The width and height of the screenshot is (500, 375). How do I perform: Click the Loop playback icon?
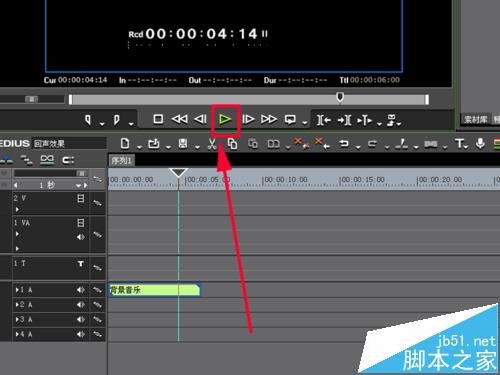click(290, 119)
